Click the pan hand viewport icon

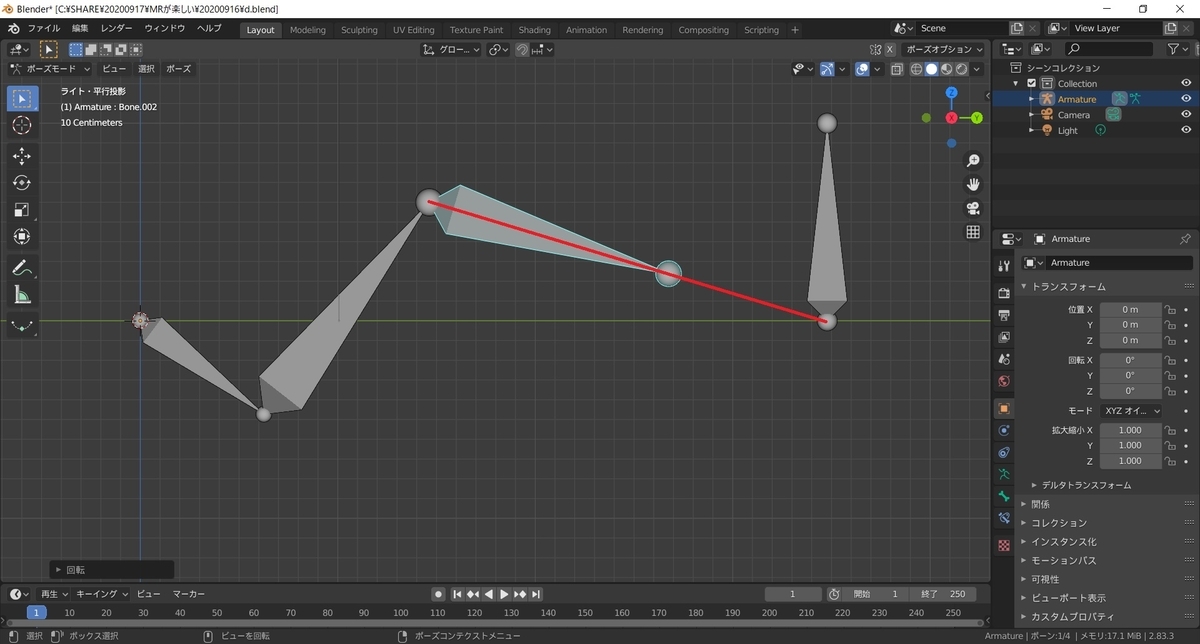tap(972, 184)
